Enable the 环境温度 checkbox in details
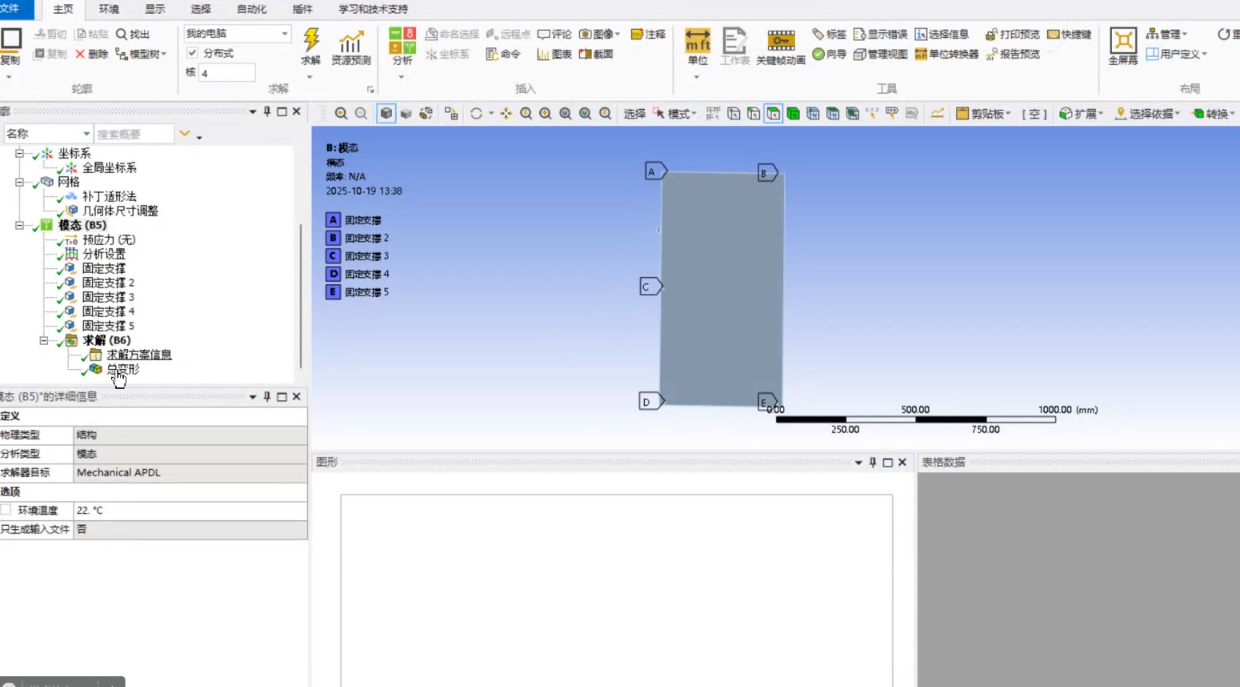The width and height of the screenshot is (1240, 687). pos(6,510)
